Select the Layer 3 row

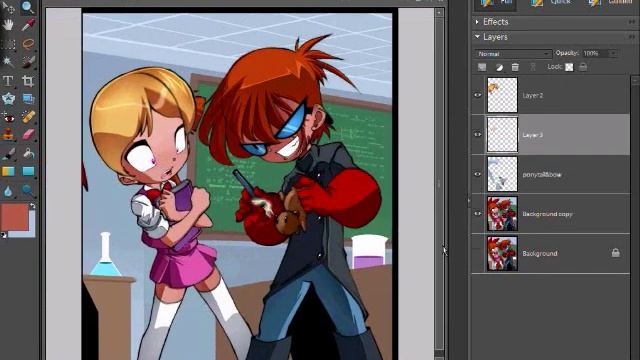click(551, 135)
